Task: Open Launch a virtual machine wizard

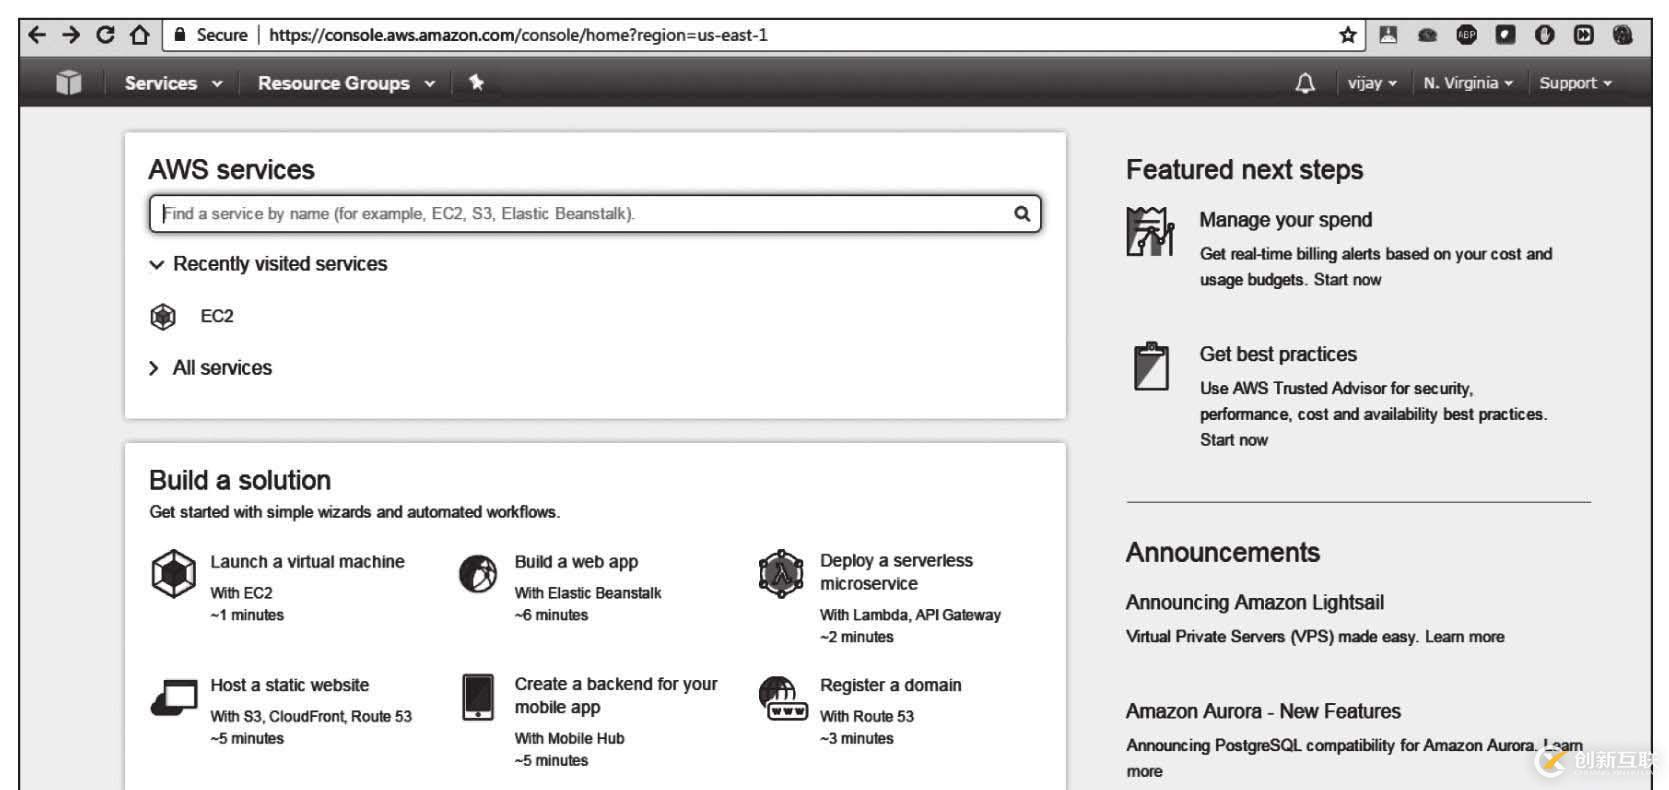Action: 307,562
